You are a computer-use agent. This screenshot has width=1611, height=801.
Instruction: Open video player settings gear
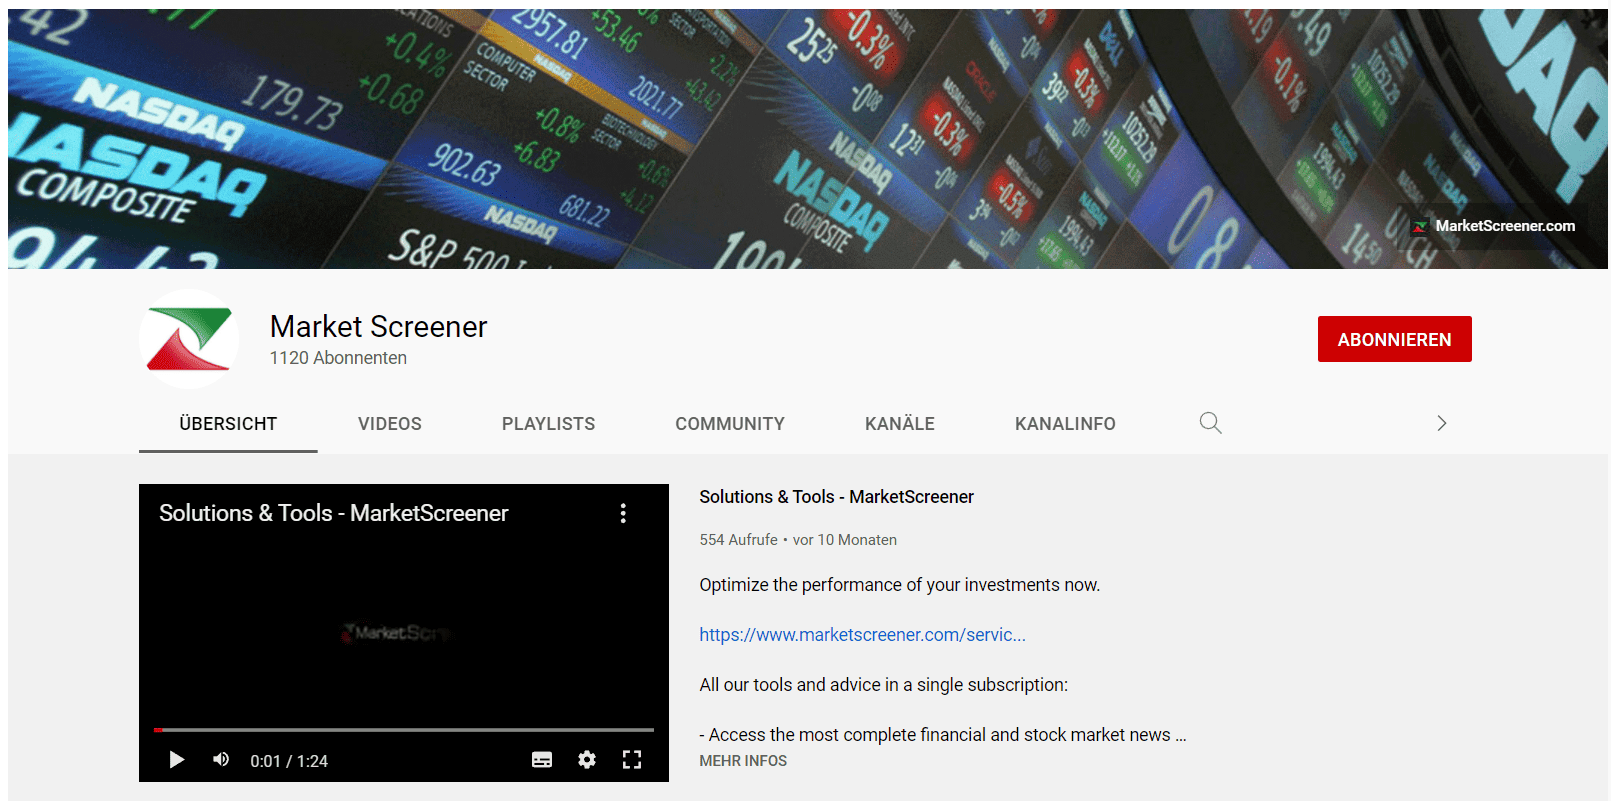pyautogui.click(x=587, y=760)
